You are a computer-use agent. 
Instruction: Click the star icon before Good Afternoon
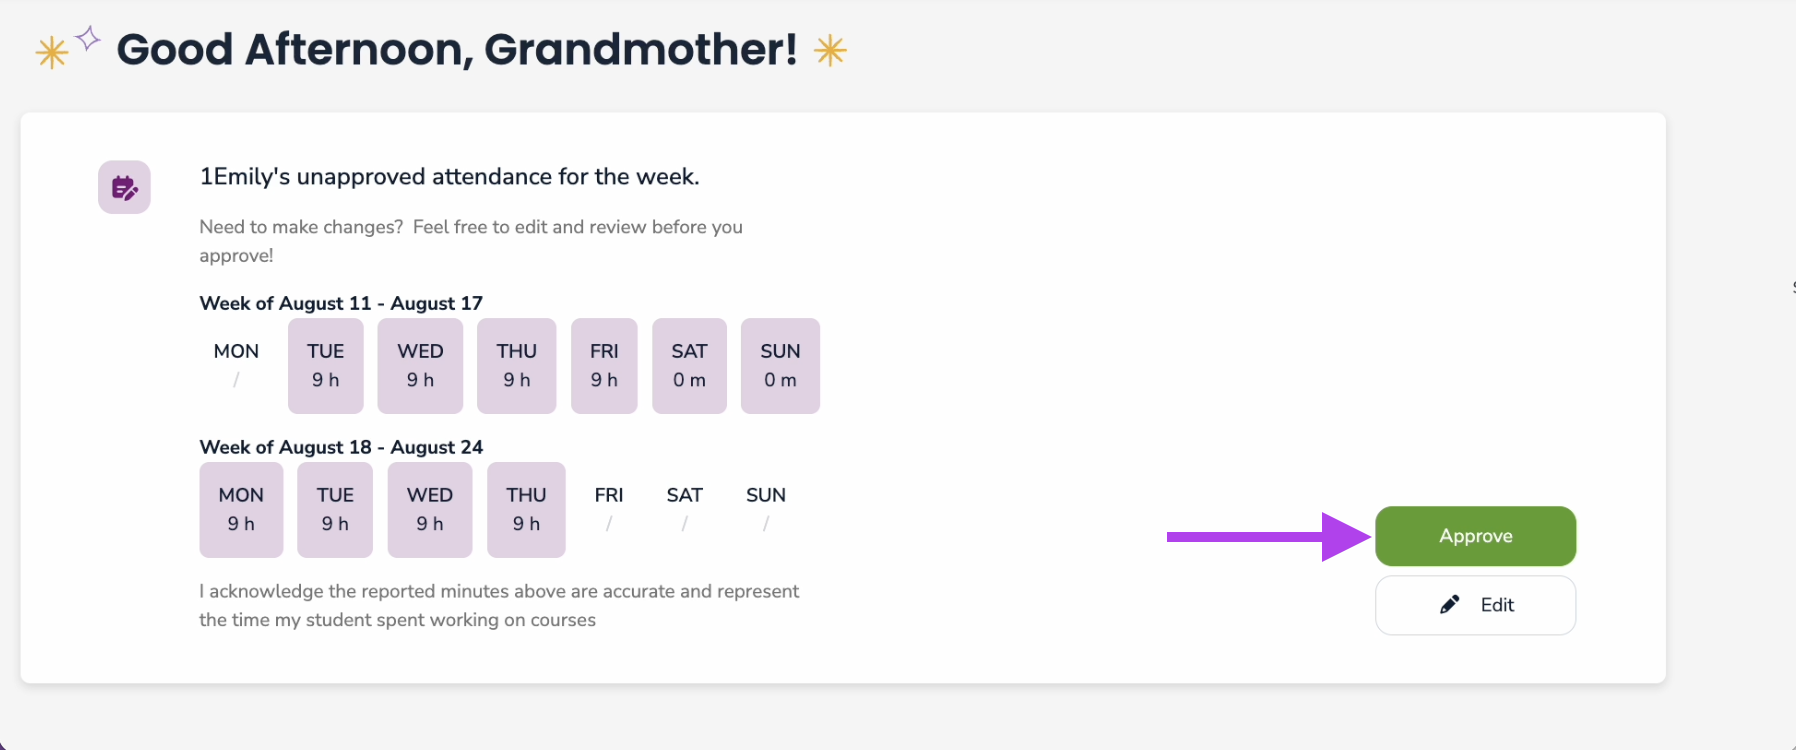tap(52, 52)
